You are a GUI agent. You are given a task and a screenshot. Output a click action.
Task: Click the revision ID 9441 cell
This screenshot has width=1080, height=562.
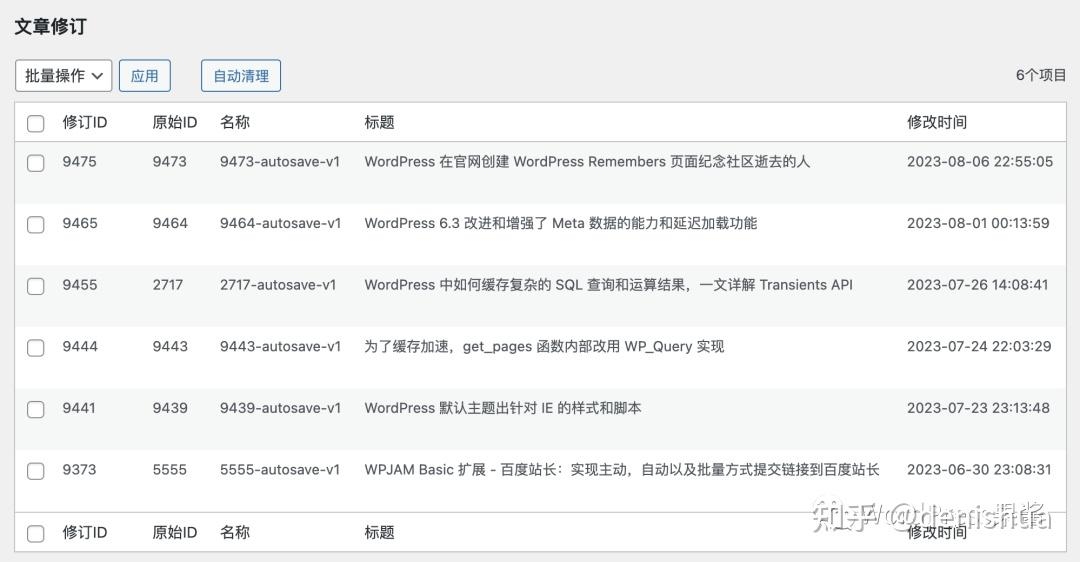coord(79,408)
